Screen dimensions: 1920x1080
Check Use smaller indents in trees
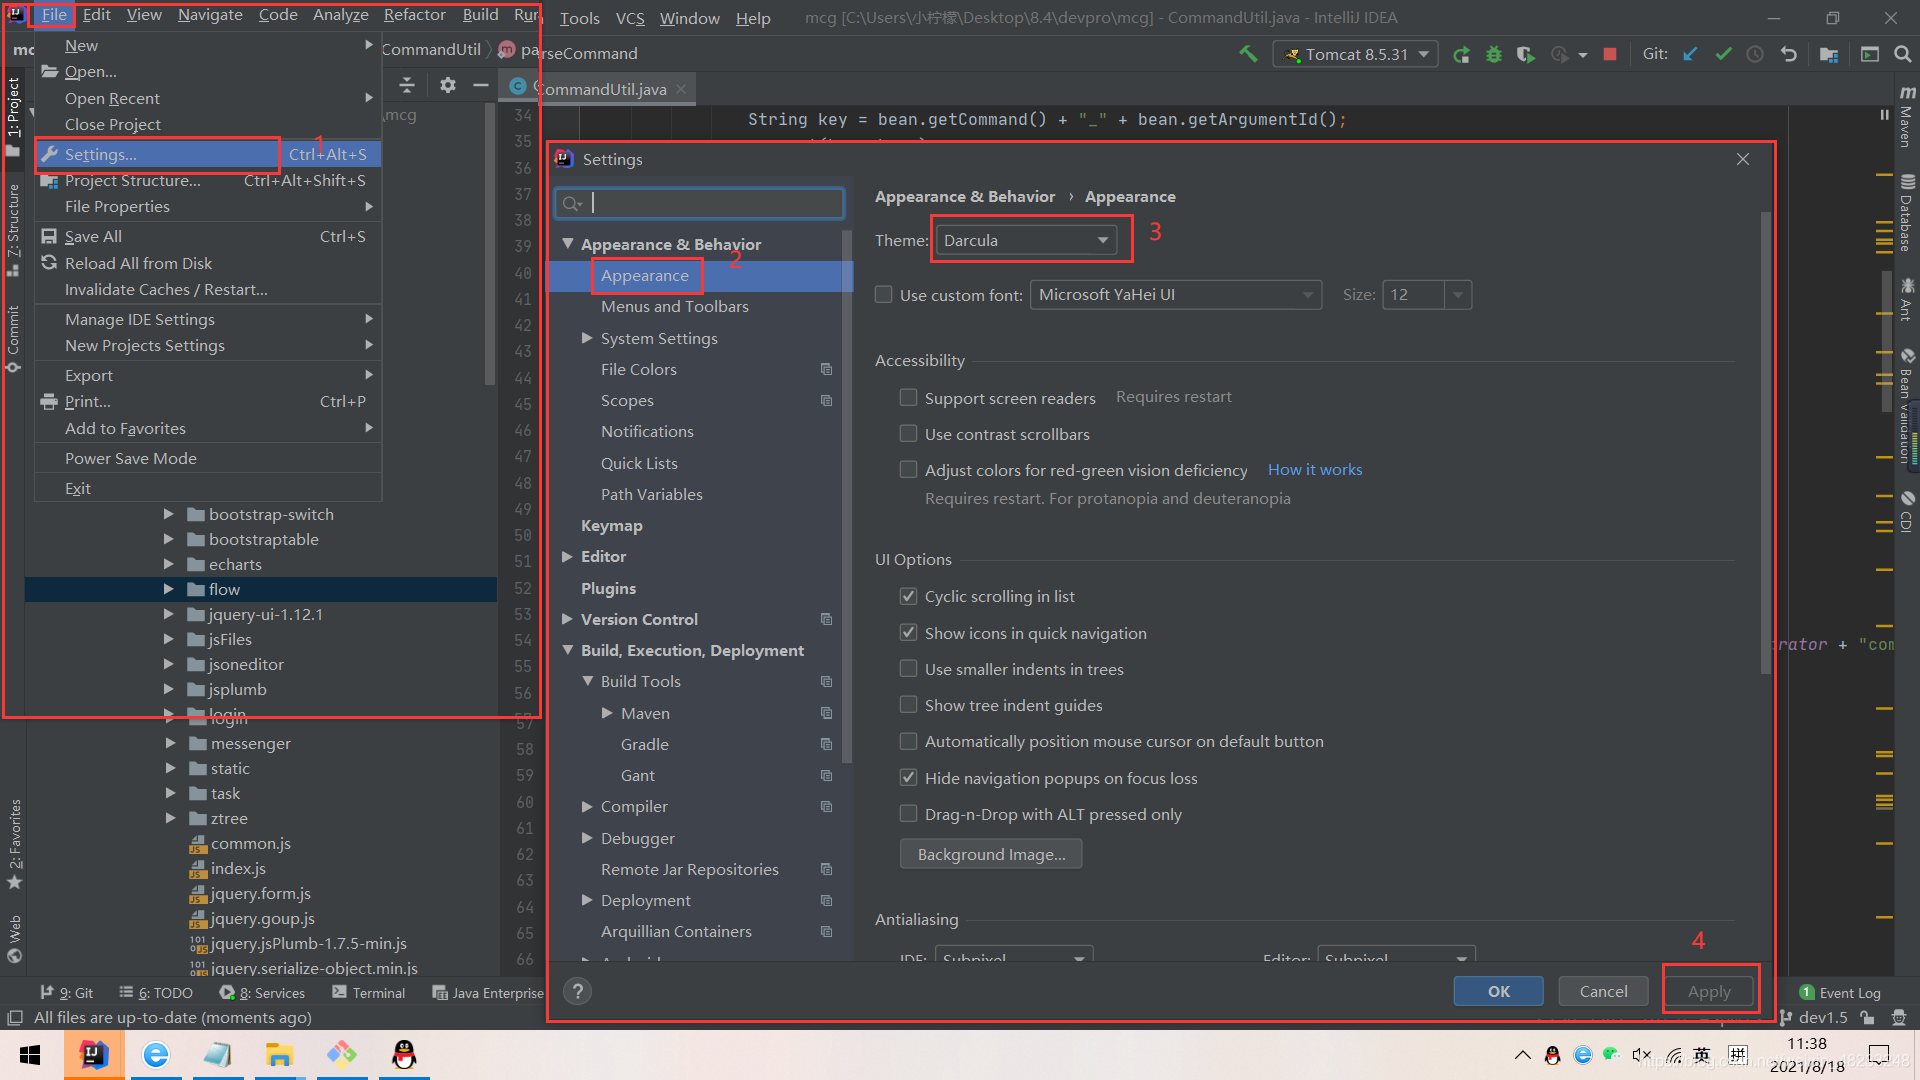pos(908,668)
